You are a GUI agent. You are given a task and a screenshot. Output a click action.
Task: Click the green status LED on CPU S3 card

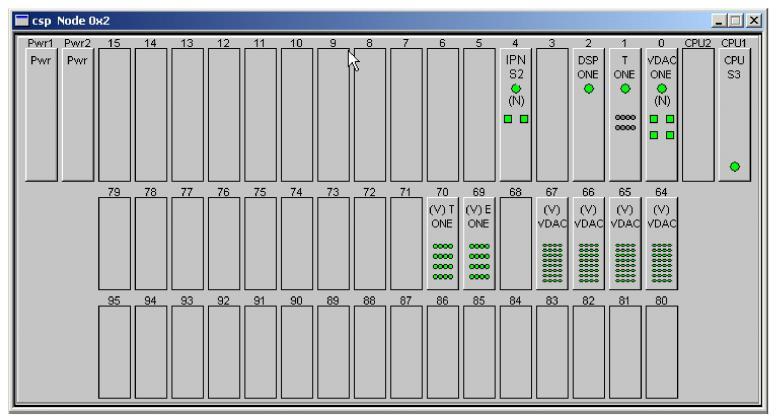[735, 167]
